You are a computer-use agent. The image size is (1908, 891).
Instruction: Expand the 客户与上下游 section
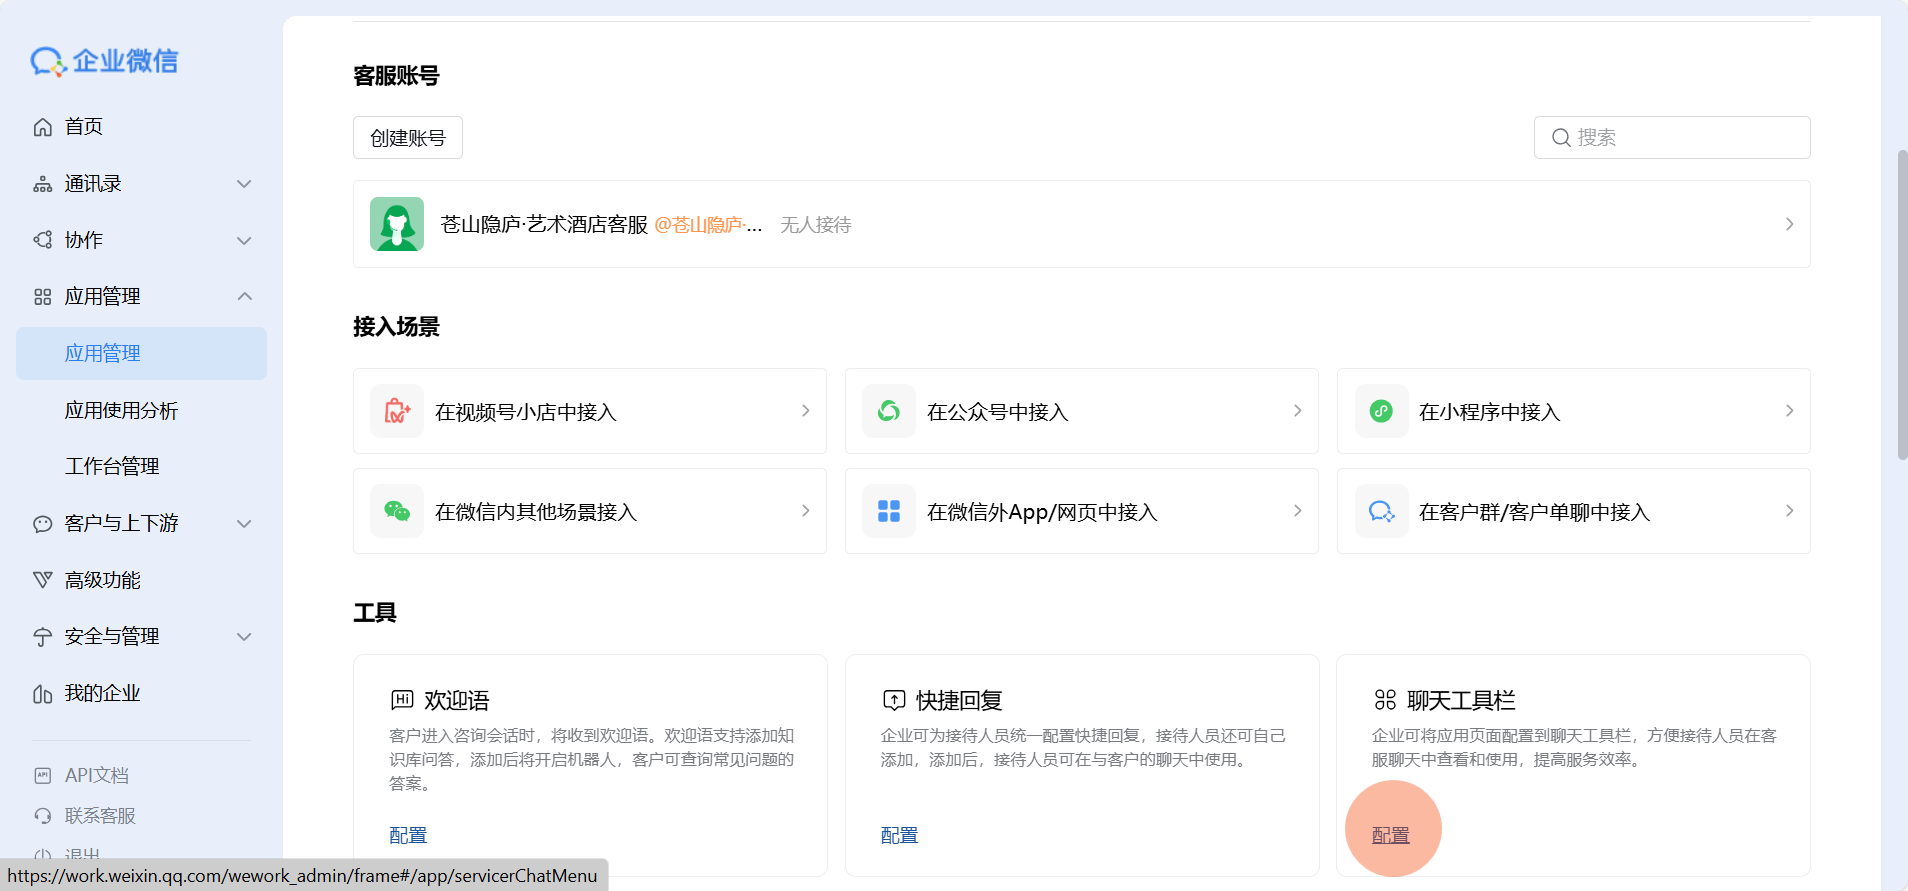point(244,524)
